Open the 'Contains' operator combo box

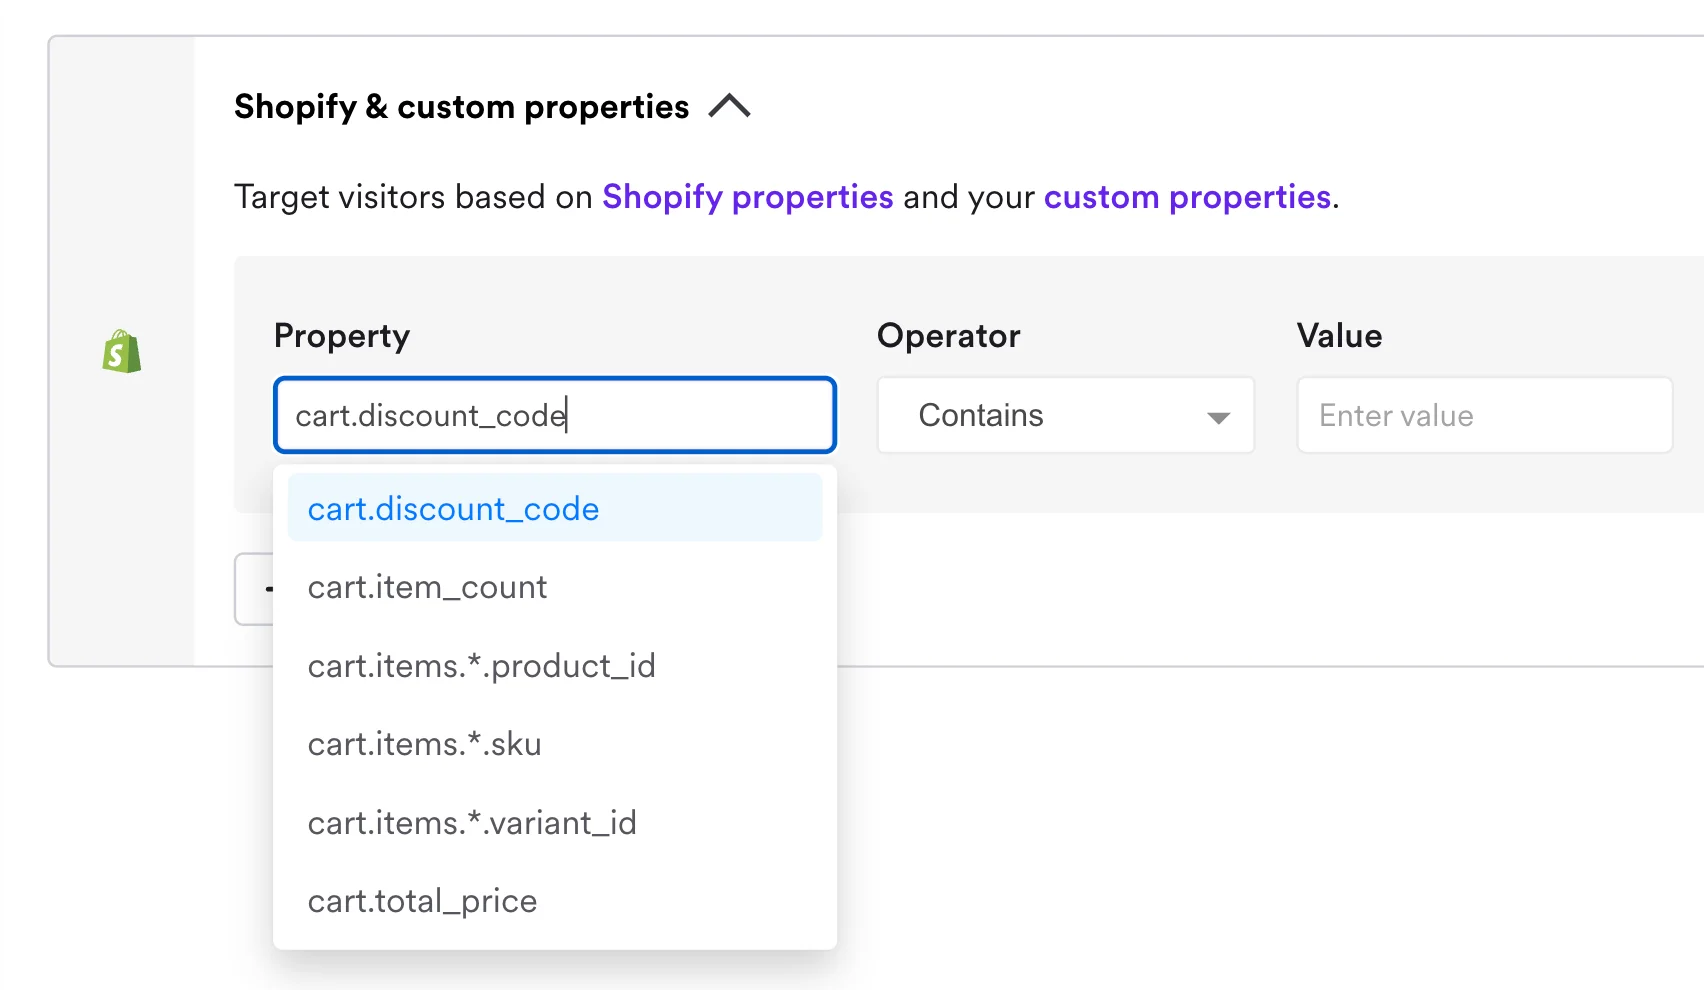[1065, 415]
